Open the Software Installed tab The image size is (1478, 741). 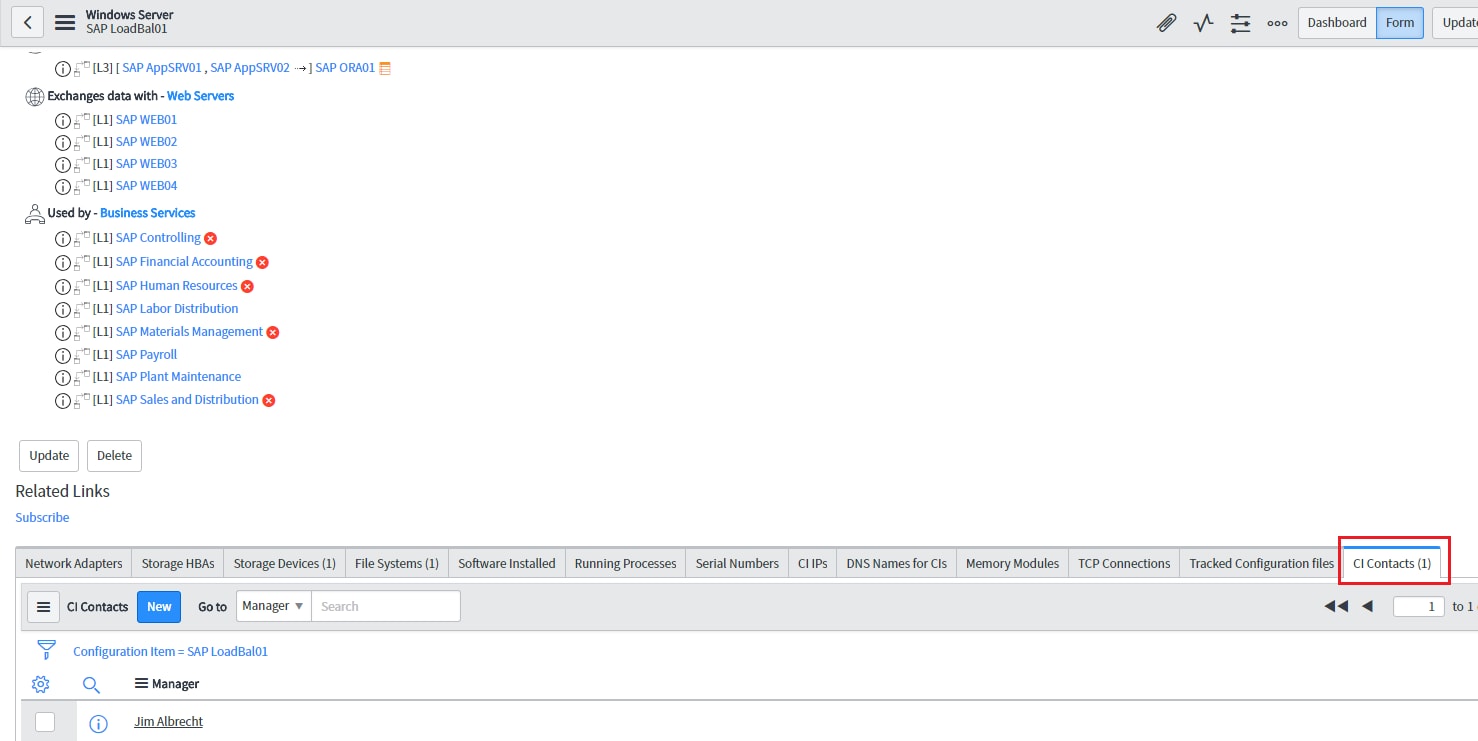pos(507,564)
